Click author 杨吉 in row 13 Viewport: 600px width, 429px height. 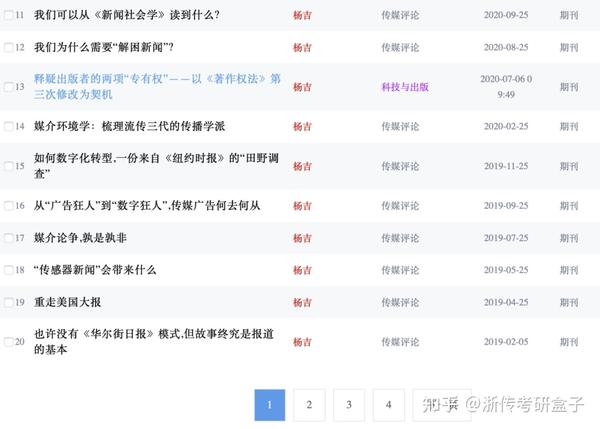point(302,87)
